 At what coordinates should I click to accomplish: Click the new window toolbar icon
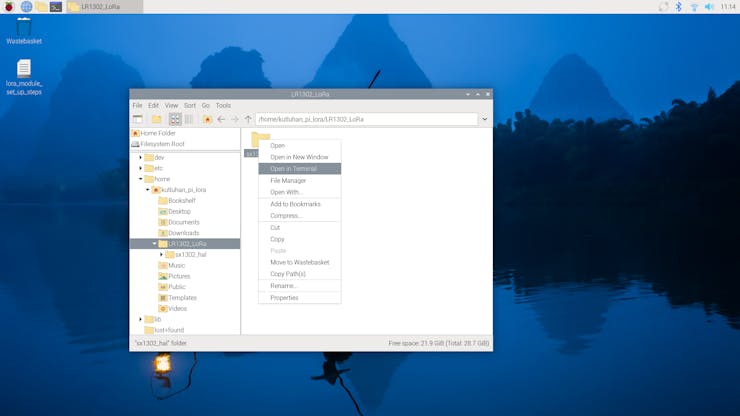[138, 119]
